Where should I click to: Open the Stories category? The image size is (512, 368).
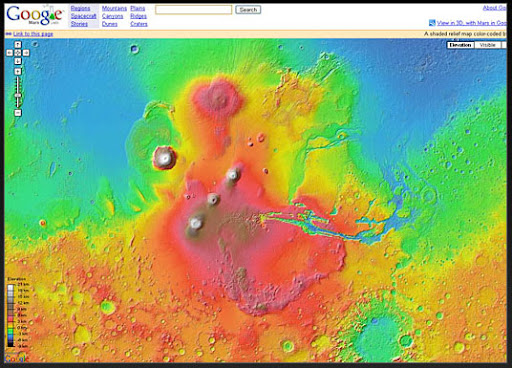[x=79, y=24]
